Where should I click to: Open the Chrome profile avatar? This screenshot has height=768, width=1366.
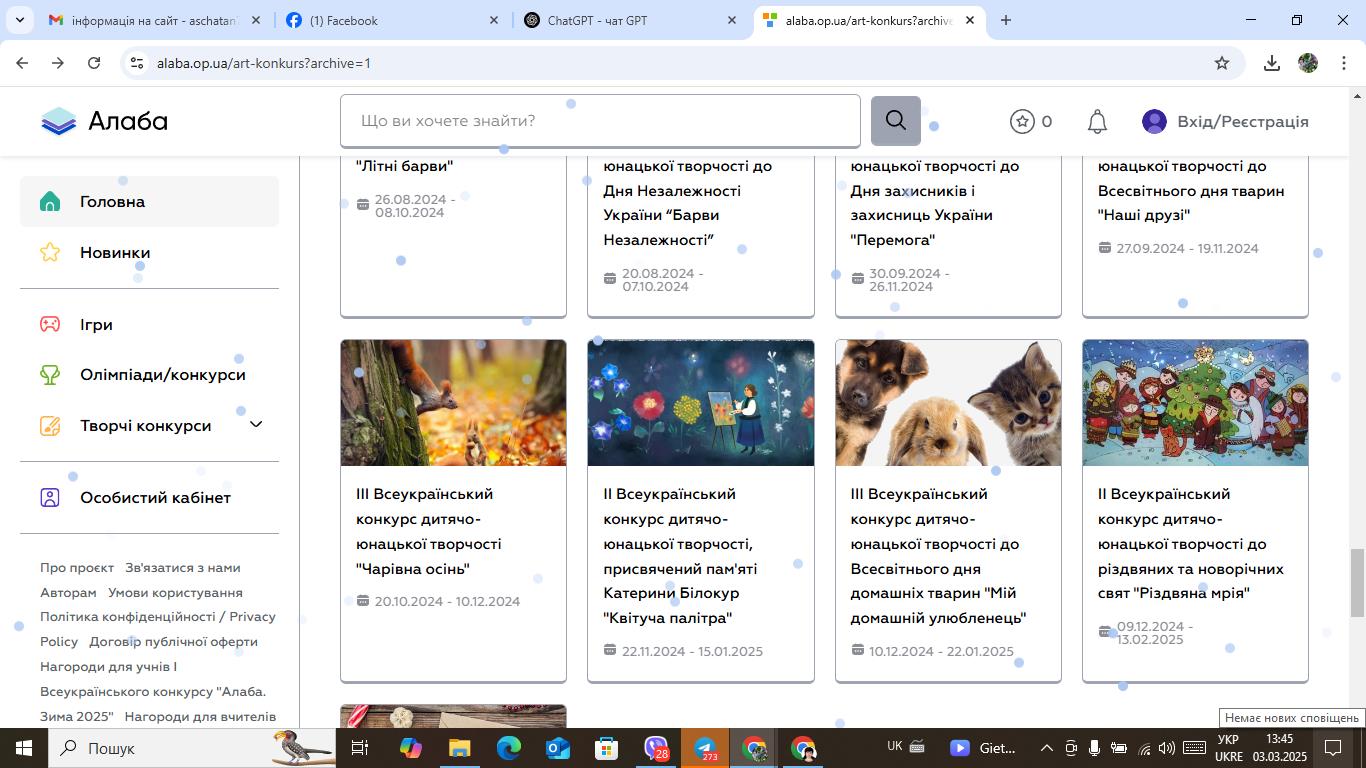(1308, 63)
